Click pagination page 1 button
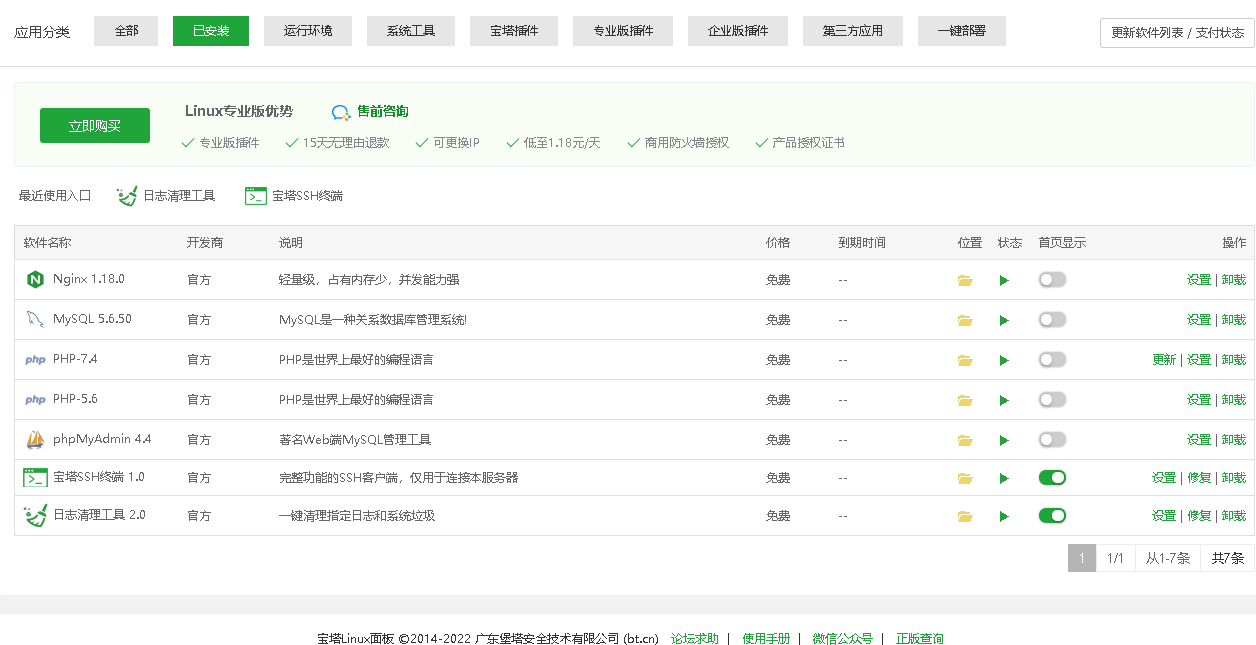Screen dimensions: 1256x645 point(1082,558)
